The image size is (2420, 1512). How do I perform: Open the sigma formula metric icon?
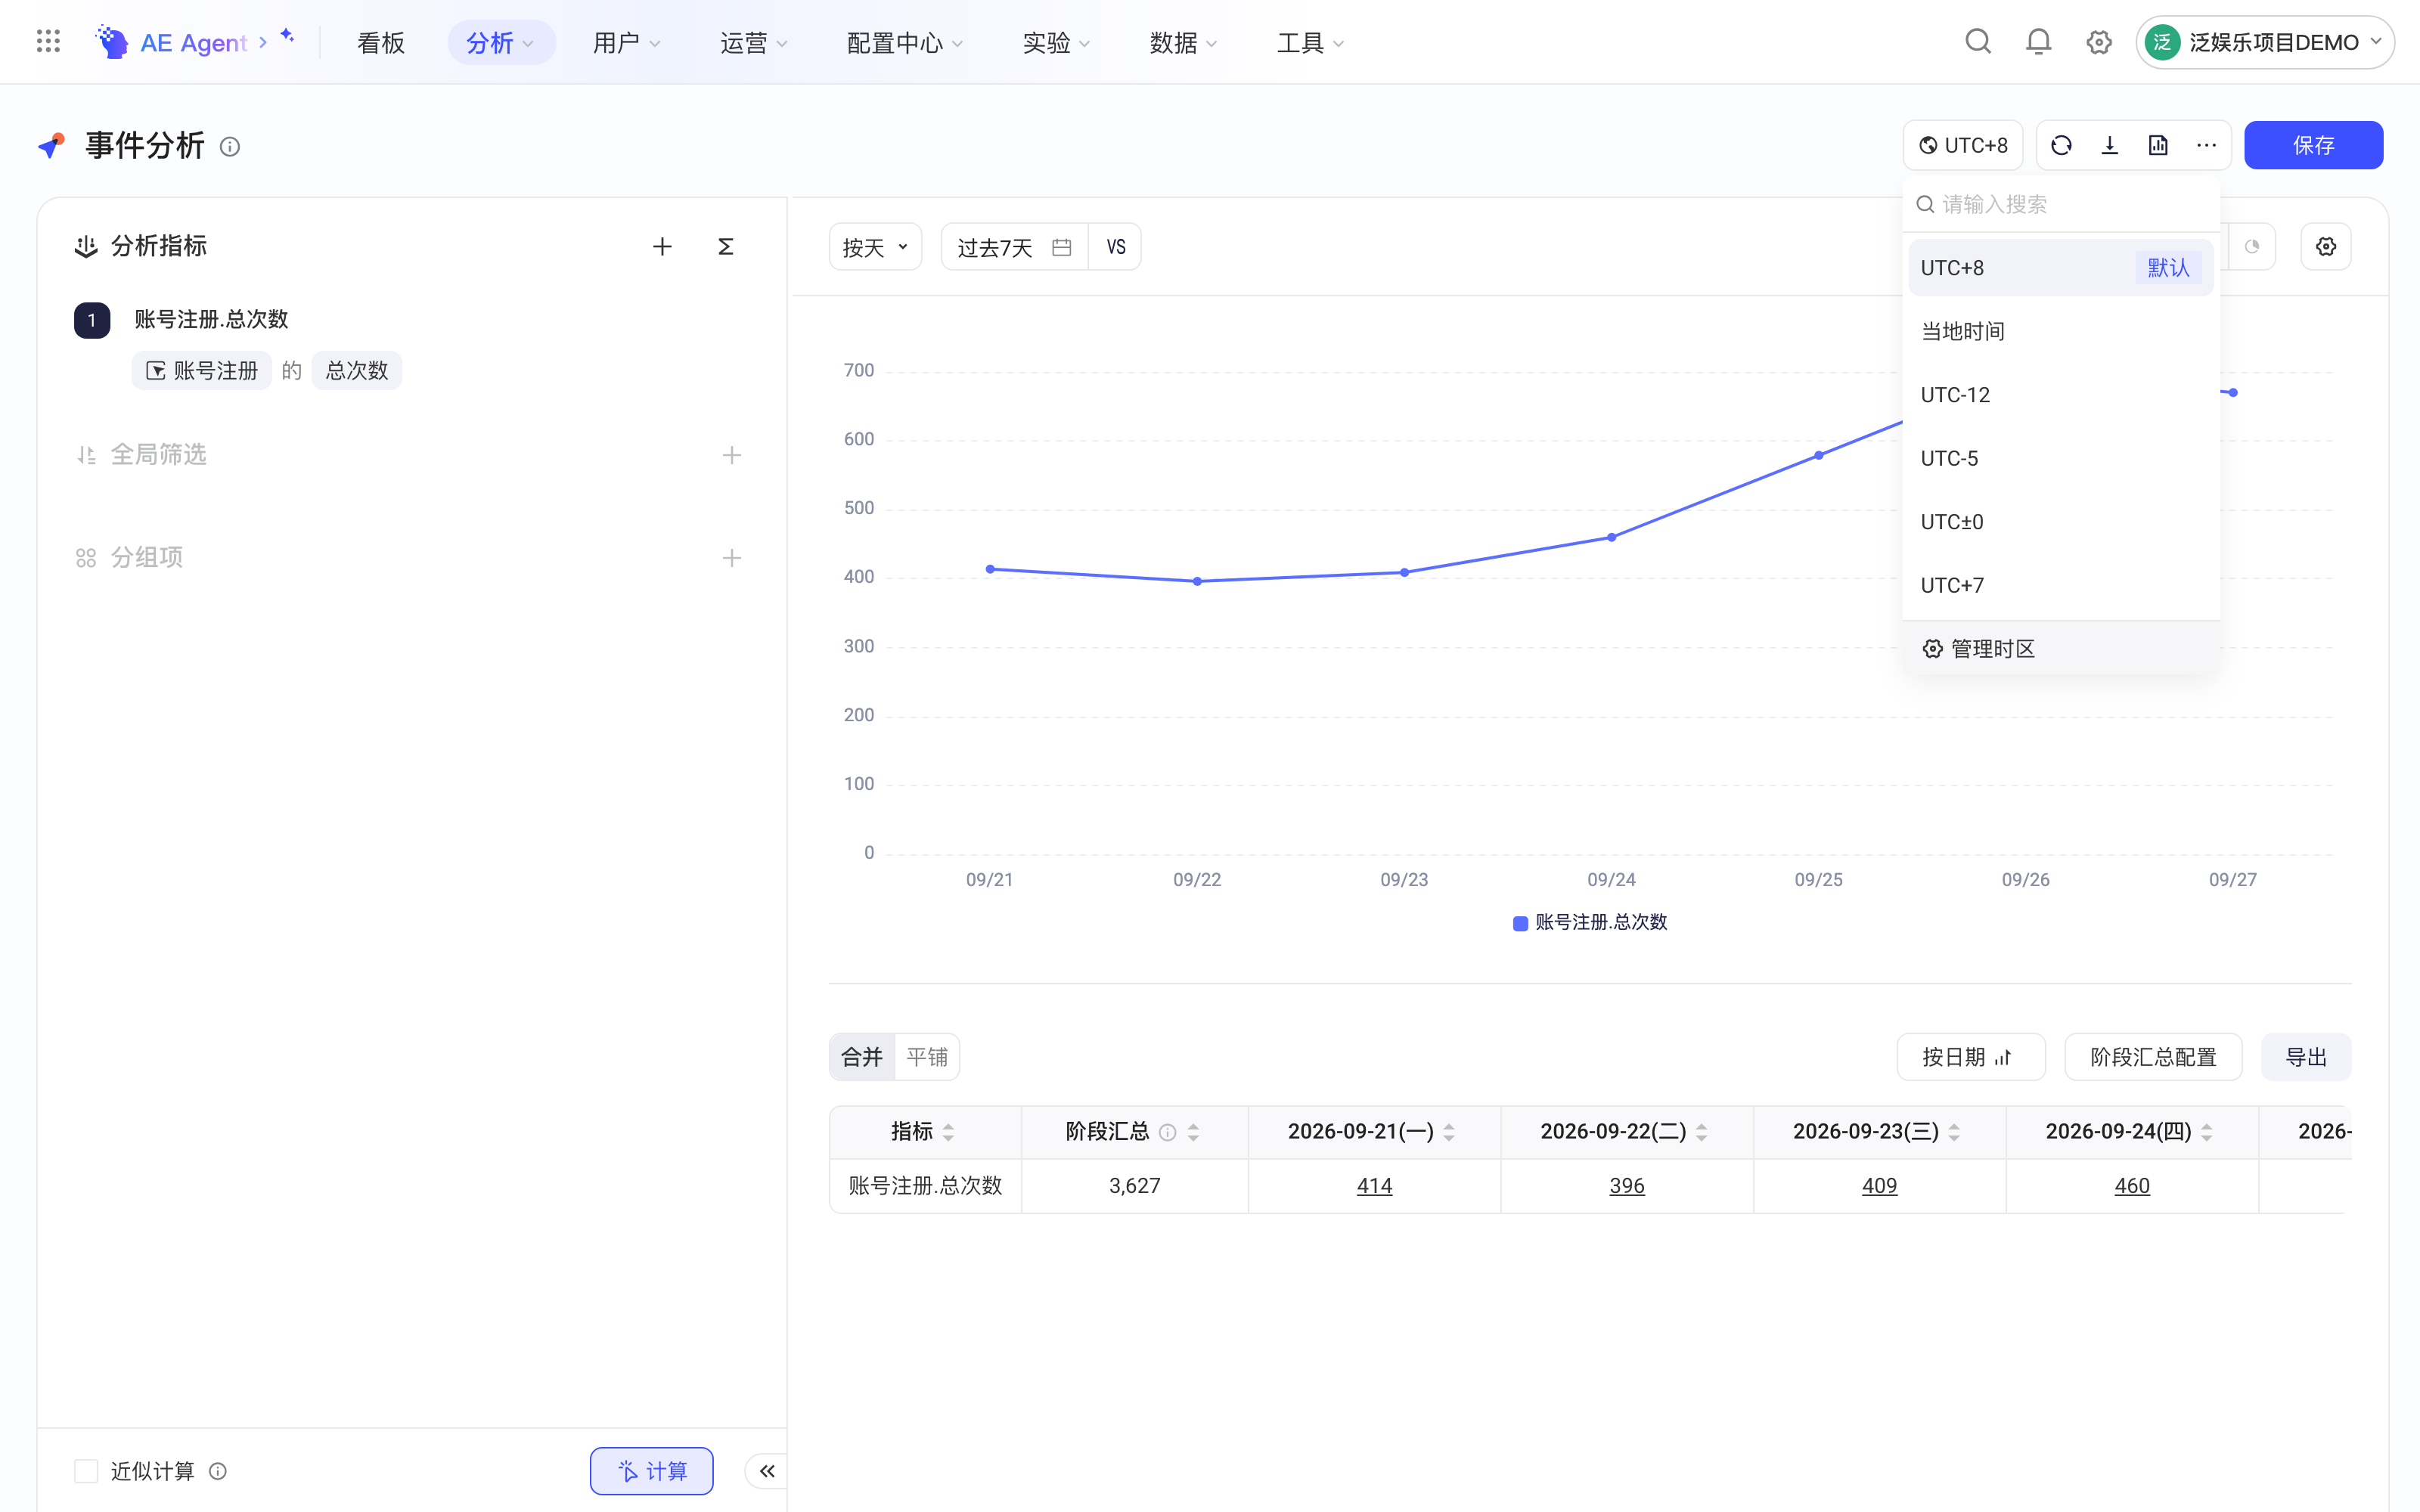tap(726, 246)
